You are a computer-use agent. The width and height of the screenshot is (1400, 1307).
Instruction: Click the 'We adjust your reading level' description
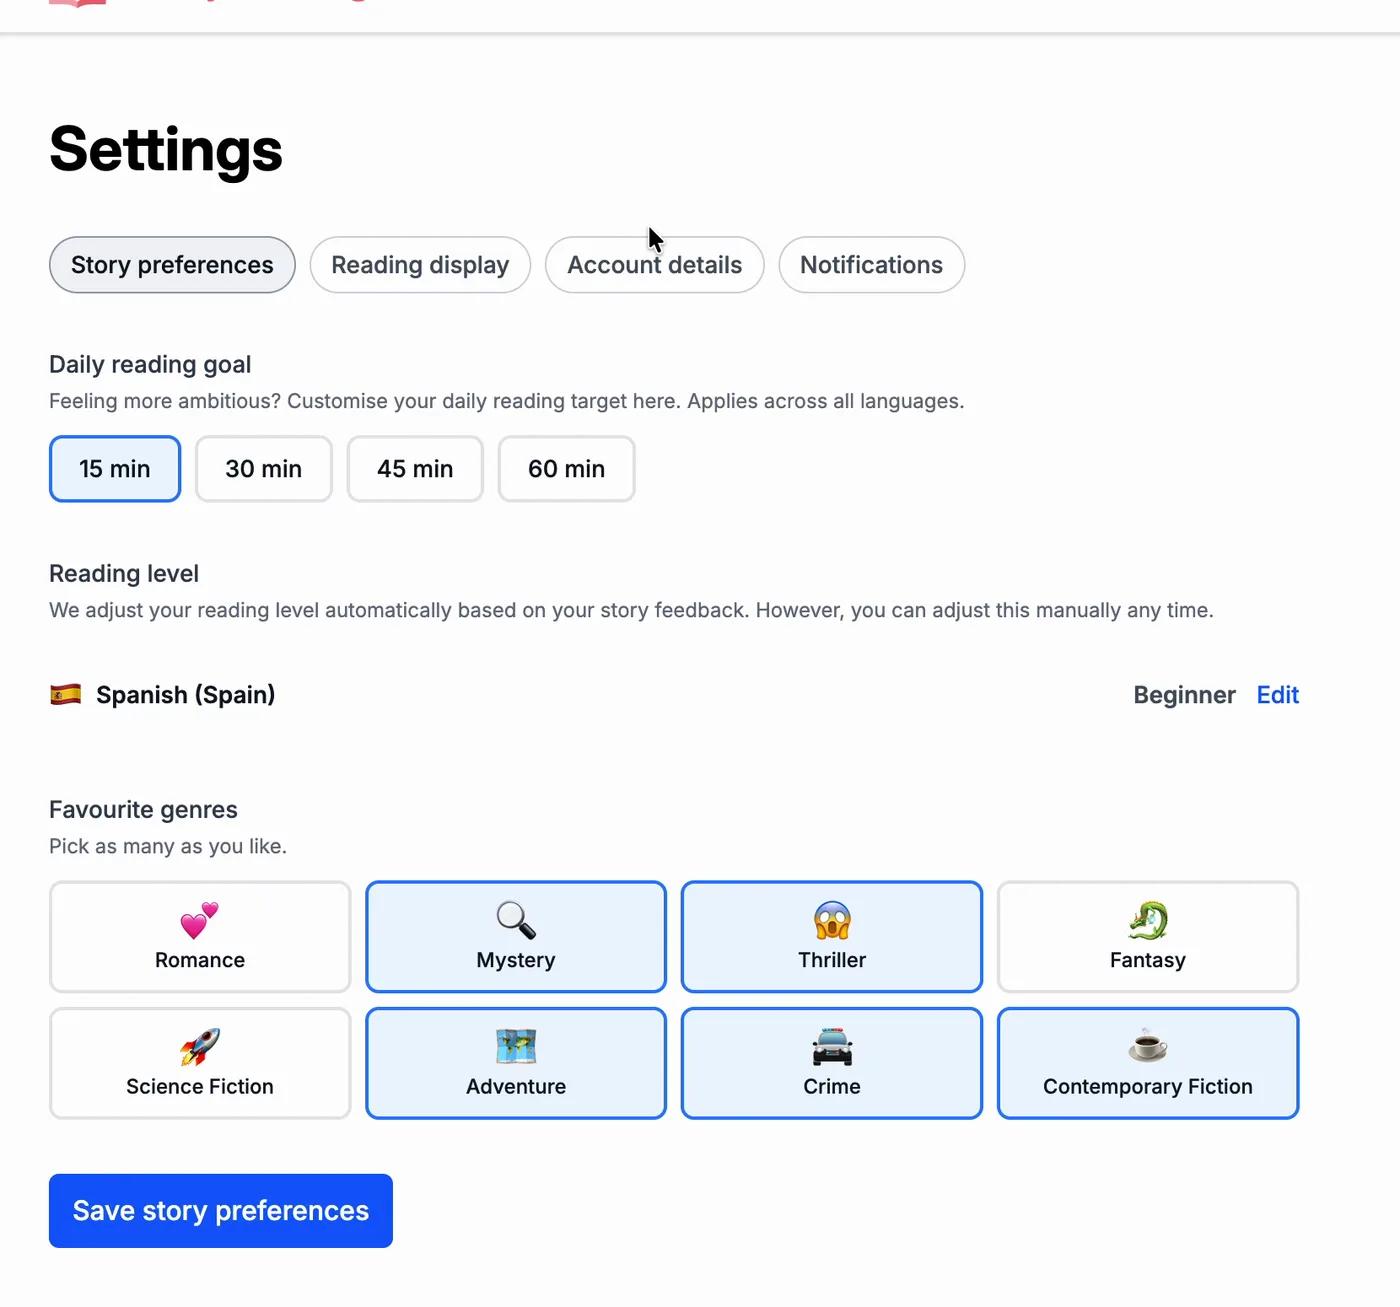[x=631, y=610]
